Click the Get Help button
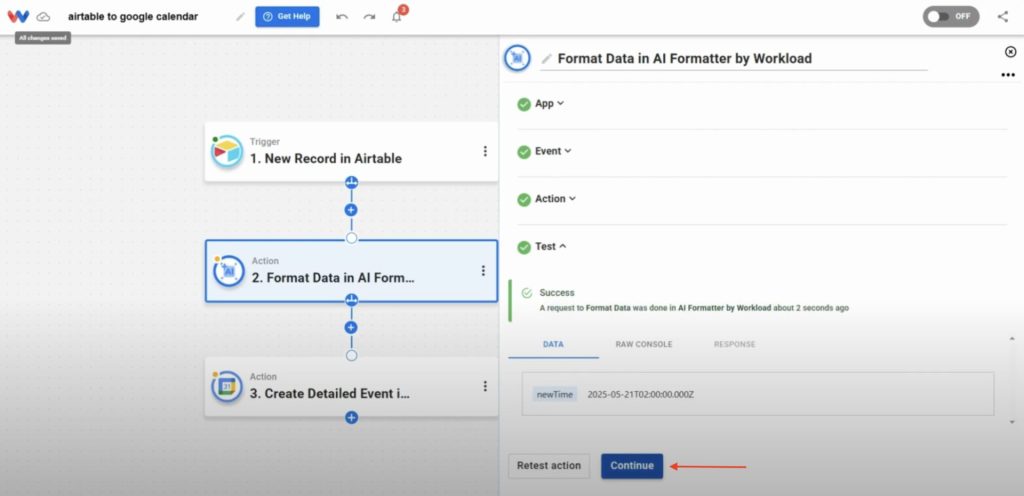 click(x=287, y=16)
